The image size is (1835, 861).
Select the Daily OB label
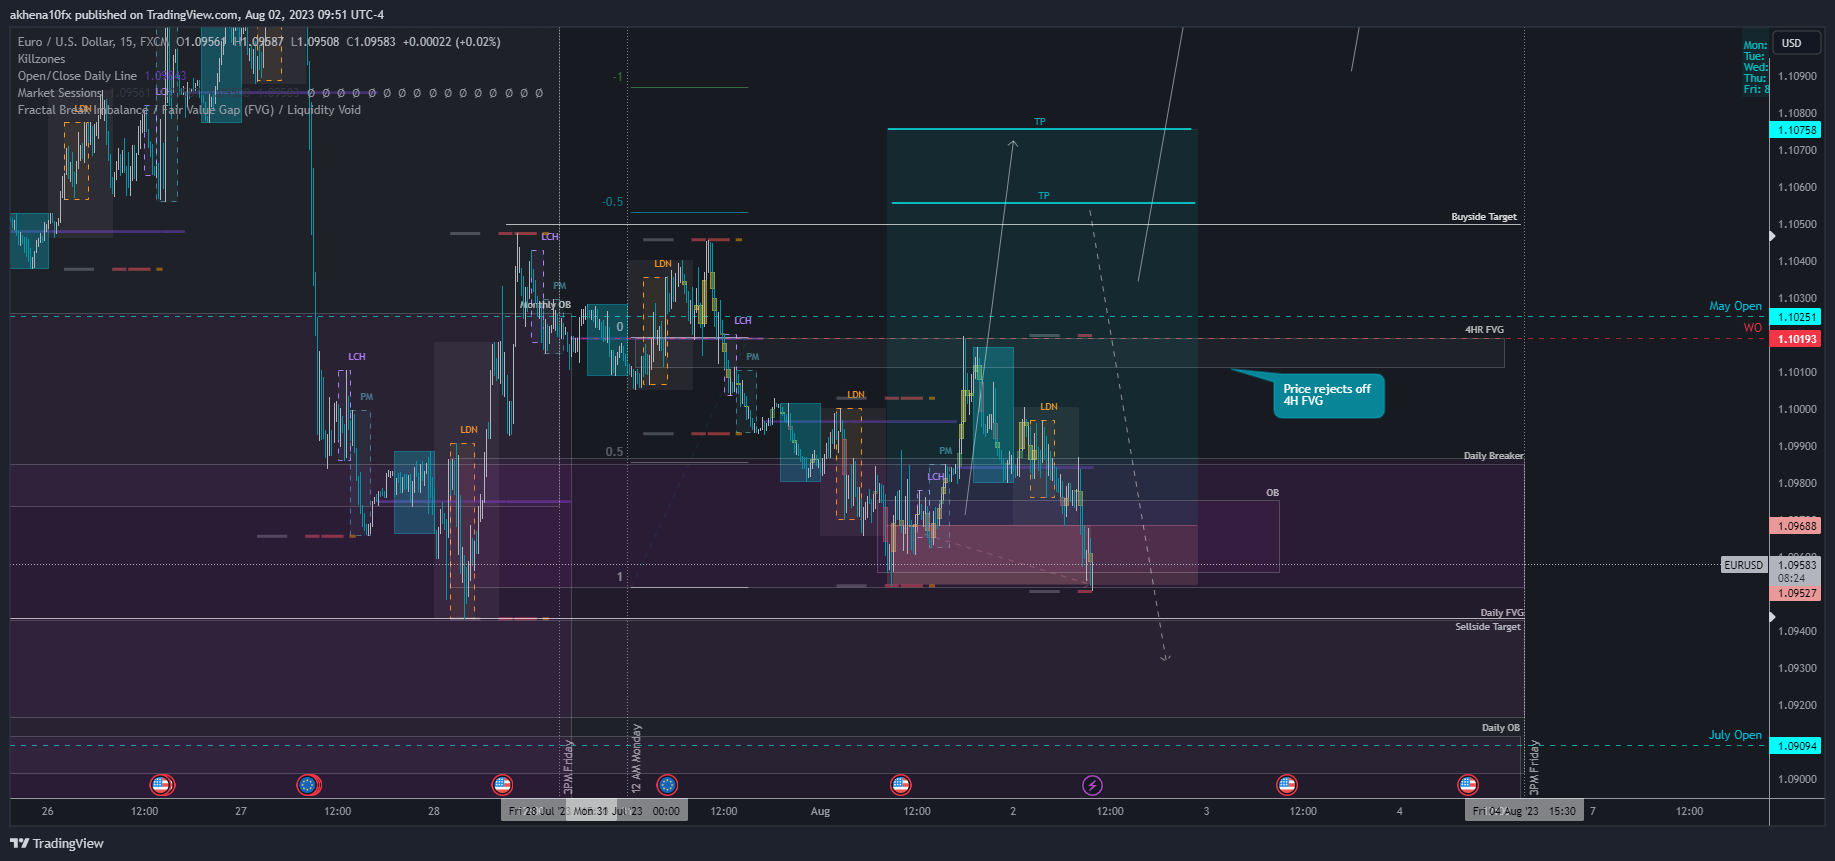pyautogui.click(x=1501, y=728)
